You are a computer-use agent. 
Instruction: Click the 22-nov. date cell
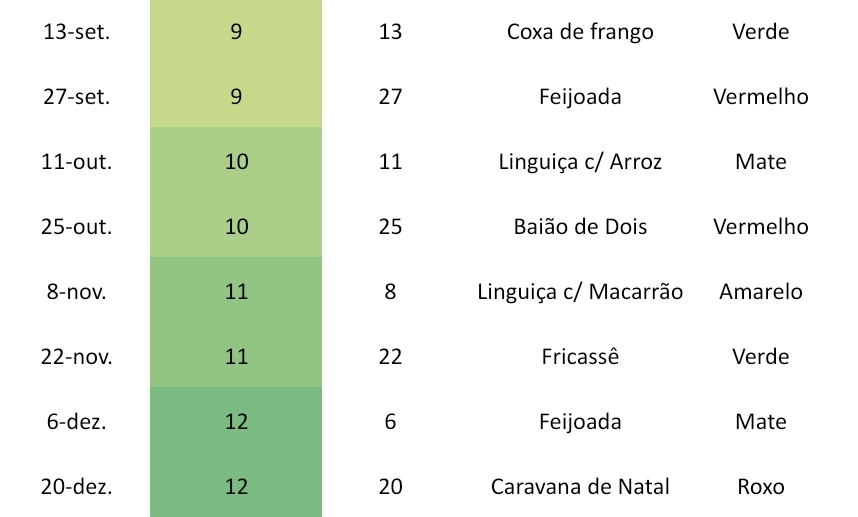pos(77,357)
